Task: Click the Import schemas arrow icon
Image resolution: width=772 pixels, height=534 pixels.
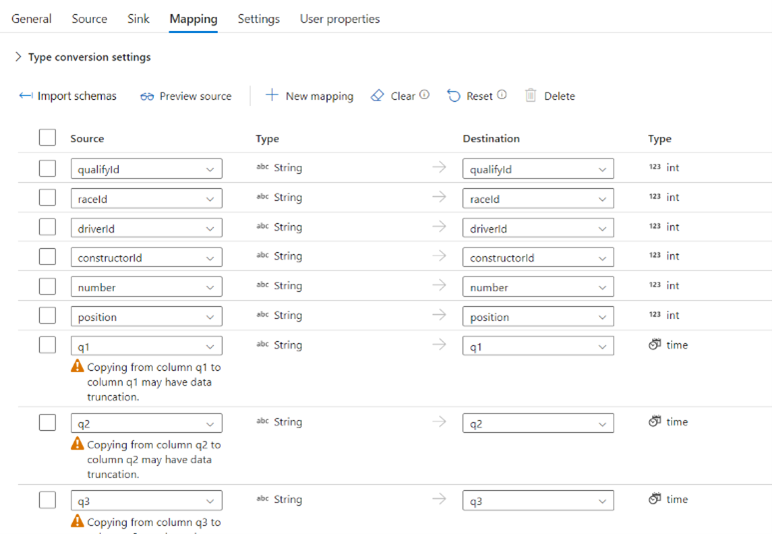Action: [x=26, y=96]
